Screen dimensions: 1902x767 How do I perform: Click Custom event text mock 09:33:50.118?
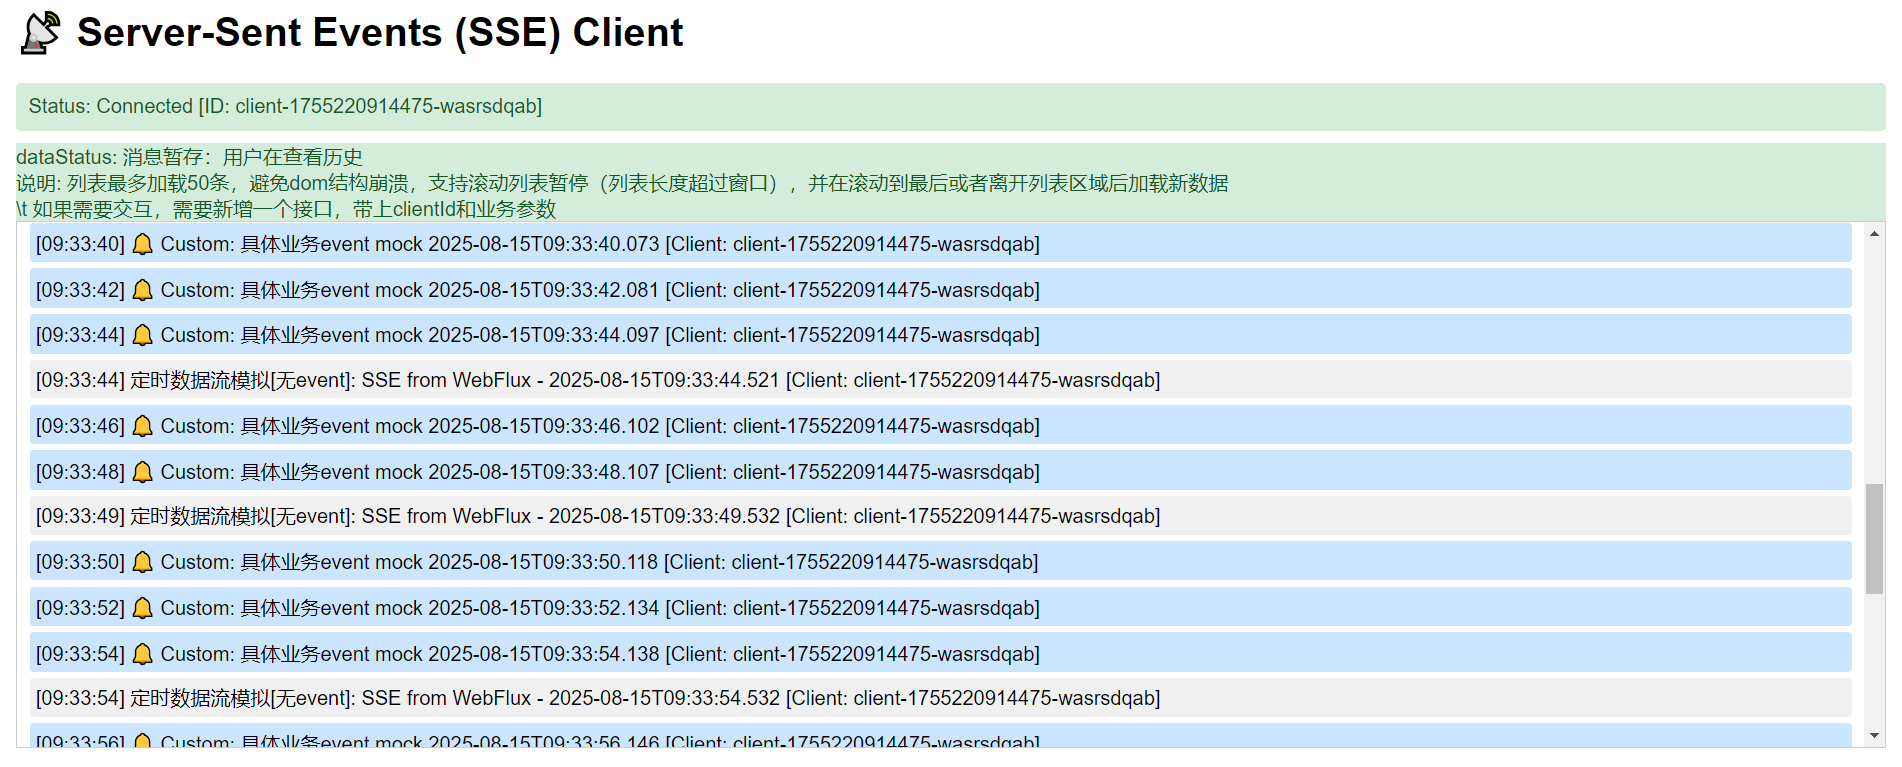(600, 562)
